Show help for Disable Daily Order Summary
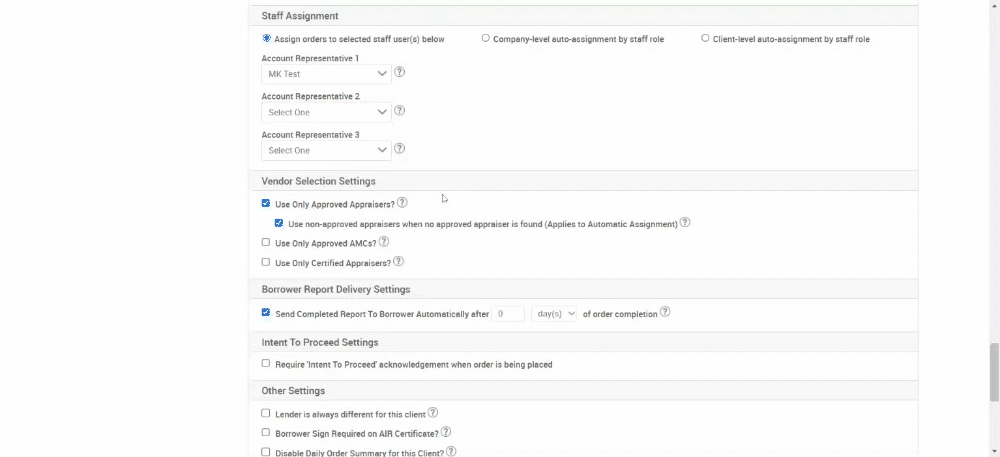1000x457 pixels. coord(451,451)
